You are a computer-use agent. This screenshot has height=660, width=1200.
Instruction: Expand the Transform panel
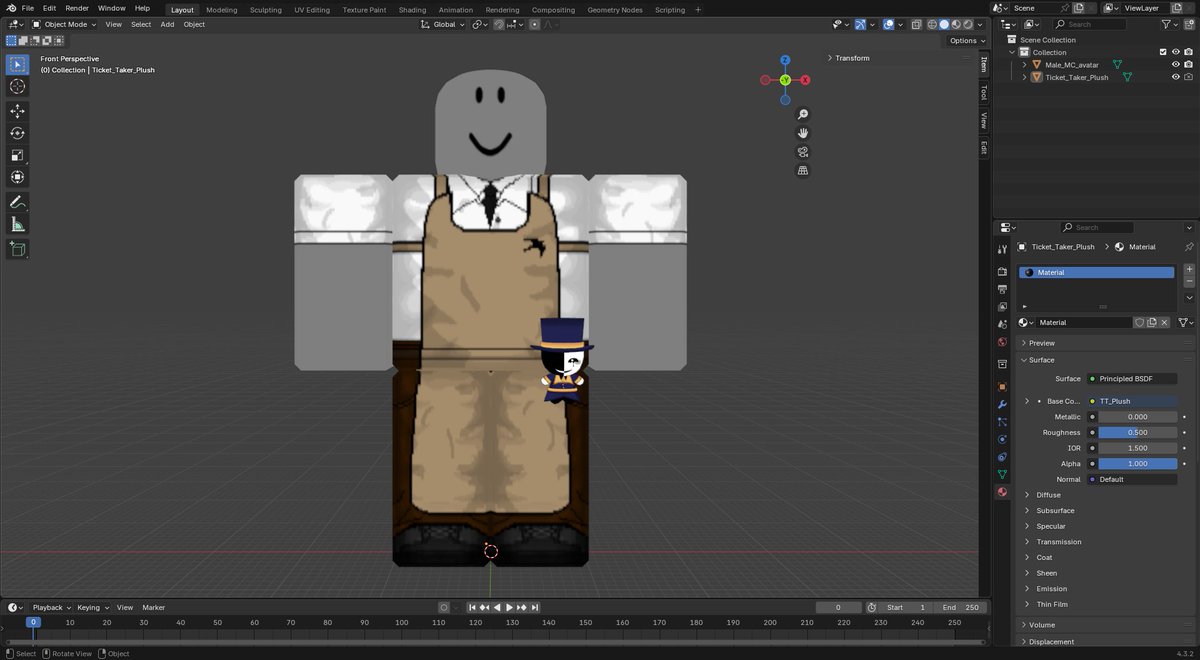point(853,58)
